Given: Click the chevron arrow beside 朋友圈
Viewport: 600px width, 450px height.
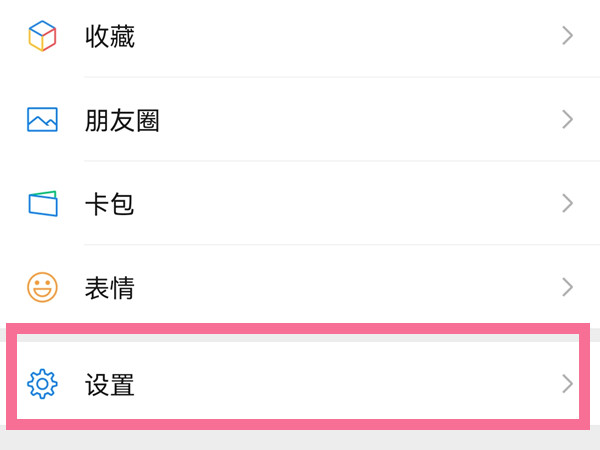Looking at the screenshot, I should (x=567, y=121).
